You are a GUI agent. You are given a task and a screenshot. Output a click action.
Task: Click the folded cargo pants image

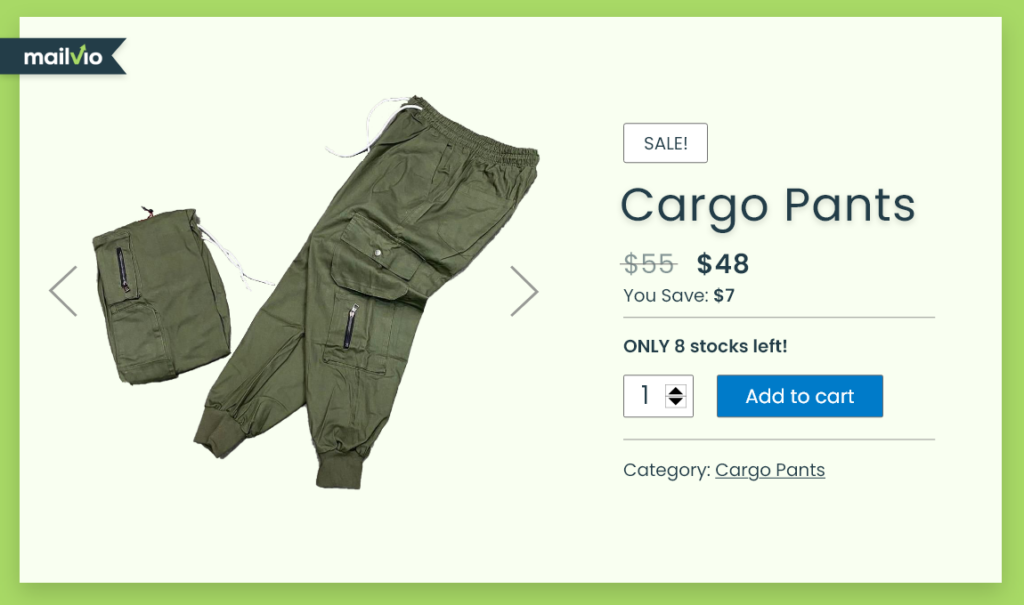(x=163, y=294)
